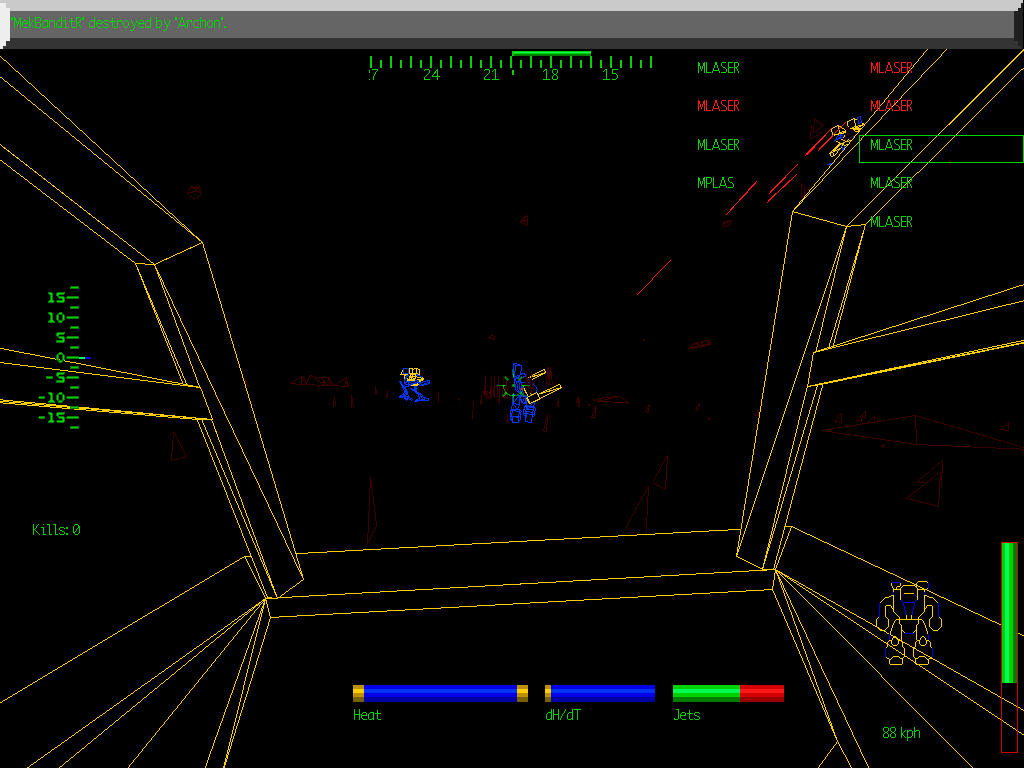Click the red overheated MLASER entry
Screen dimensions: 1024x768
click(x=718, y=106)
